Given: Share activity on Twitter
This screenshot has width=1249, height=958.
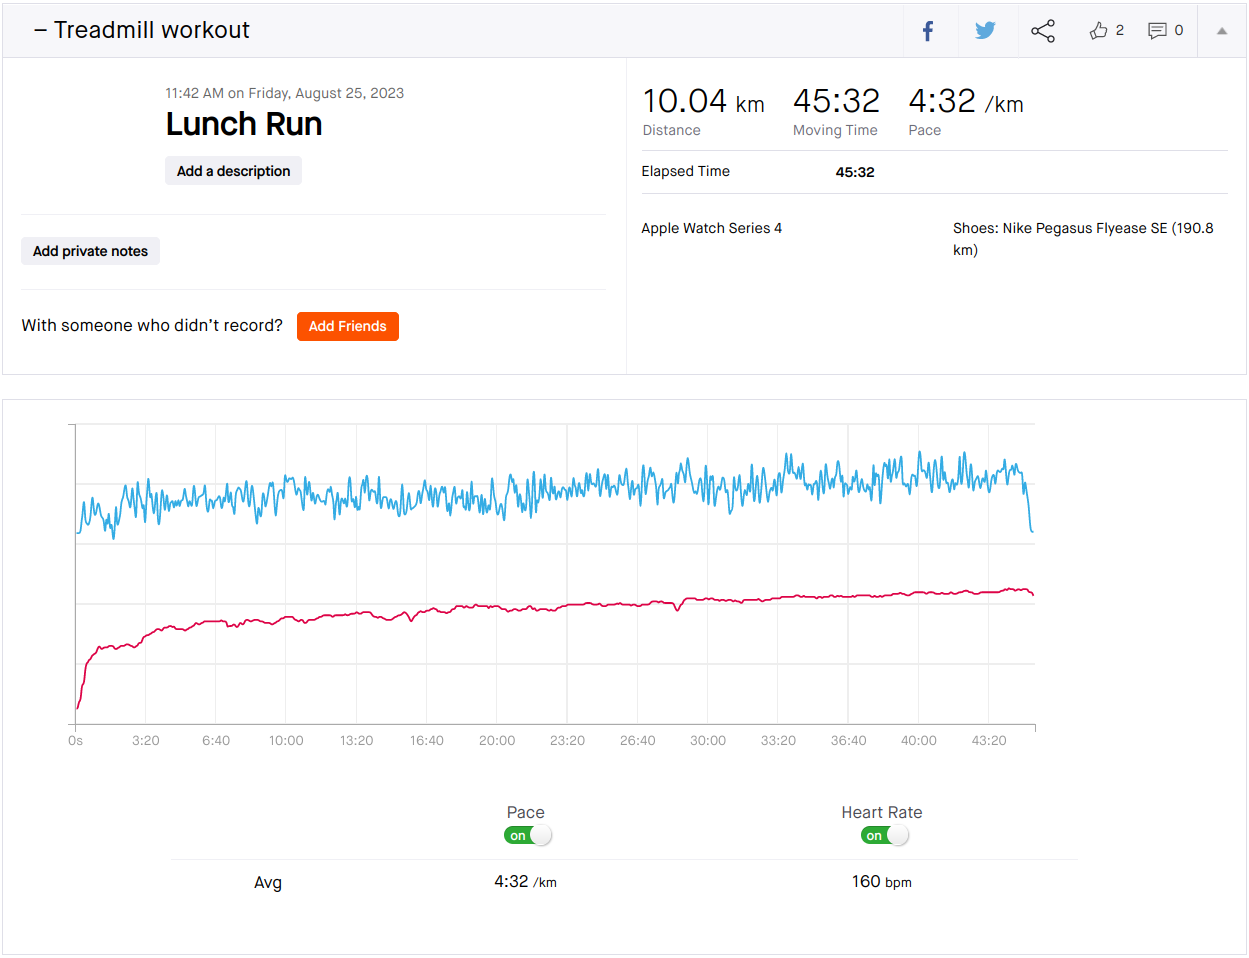Looking at the screenshot, I should click(x=985, y=31).
